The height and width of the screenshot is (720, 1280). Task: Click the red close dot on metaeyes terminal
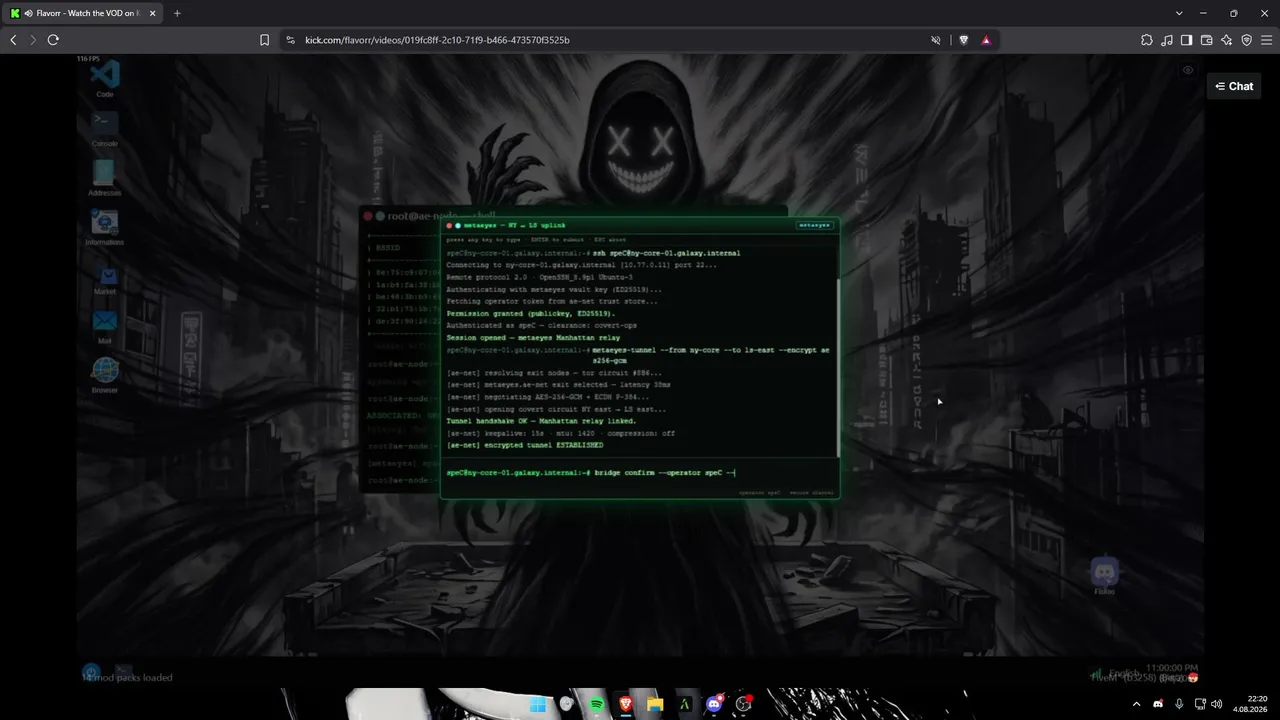pyautogui.click(x=450, y=225)
